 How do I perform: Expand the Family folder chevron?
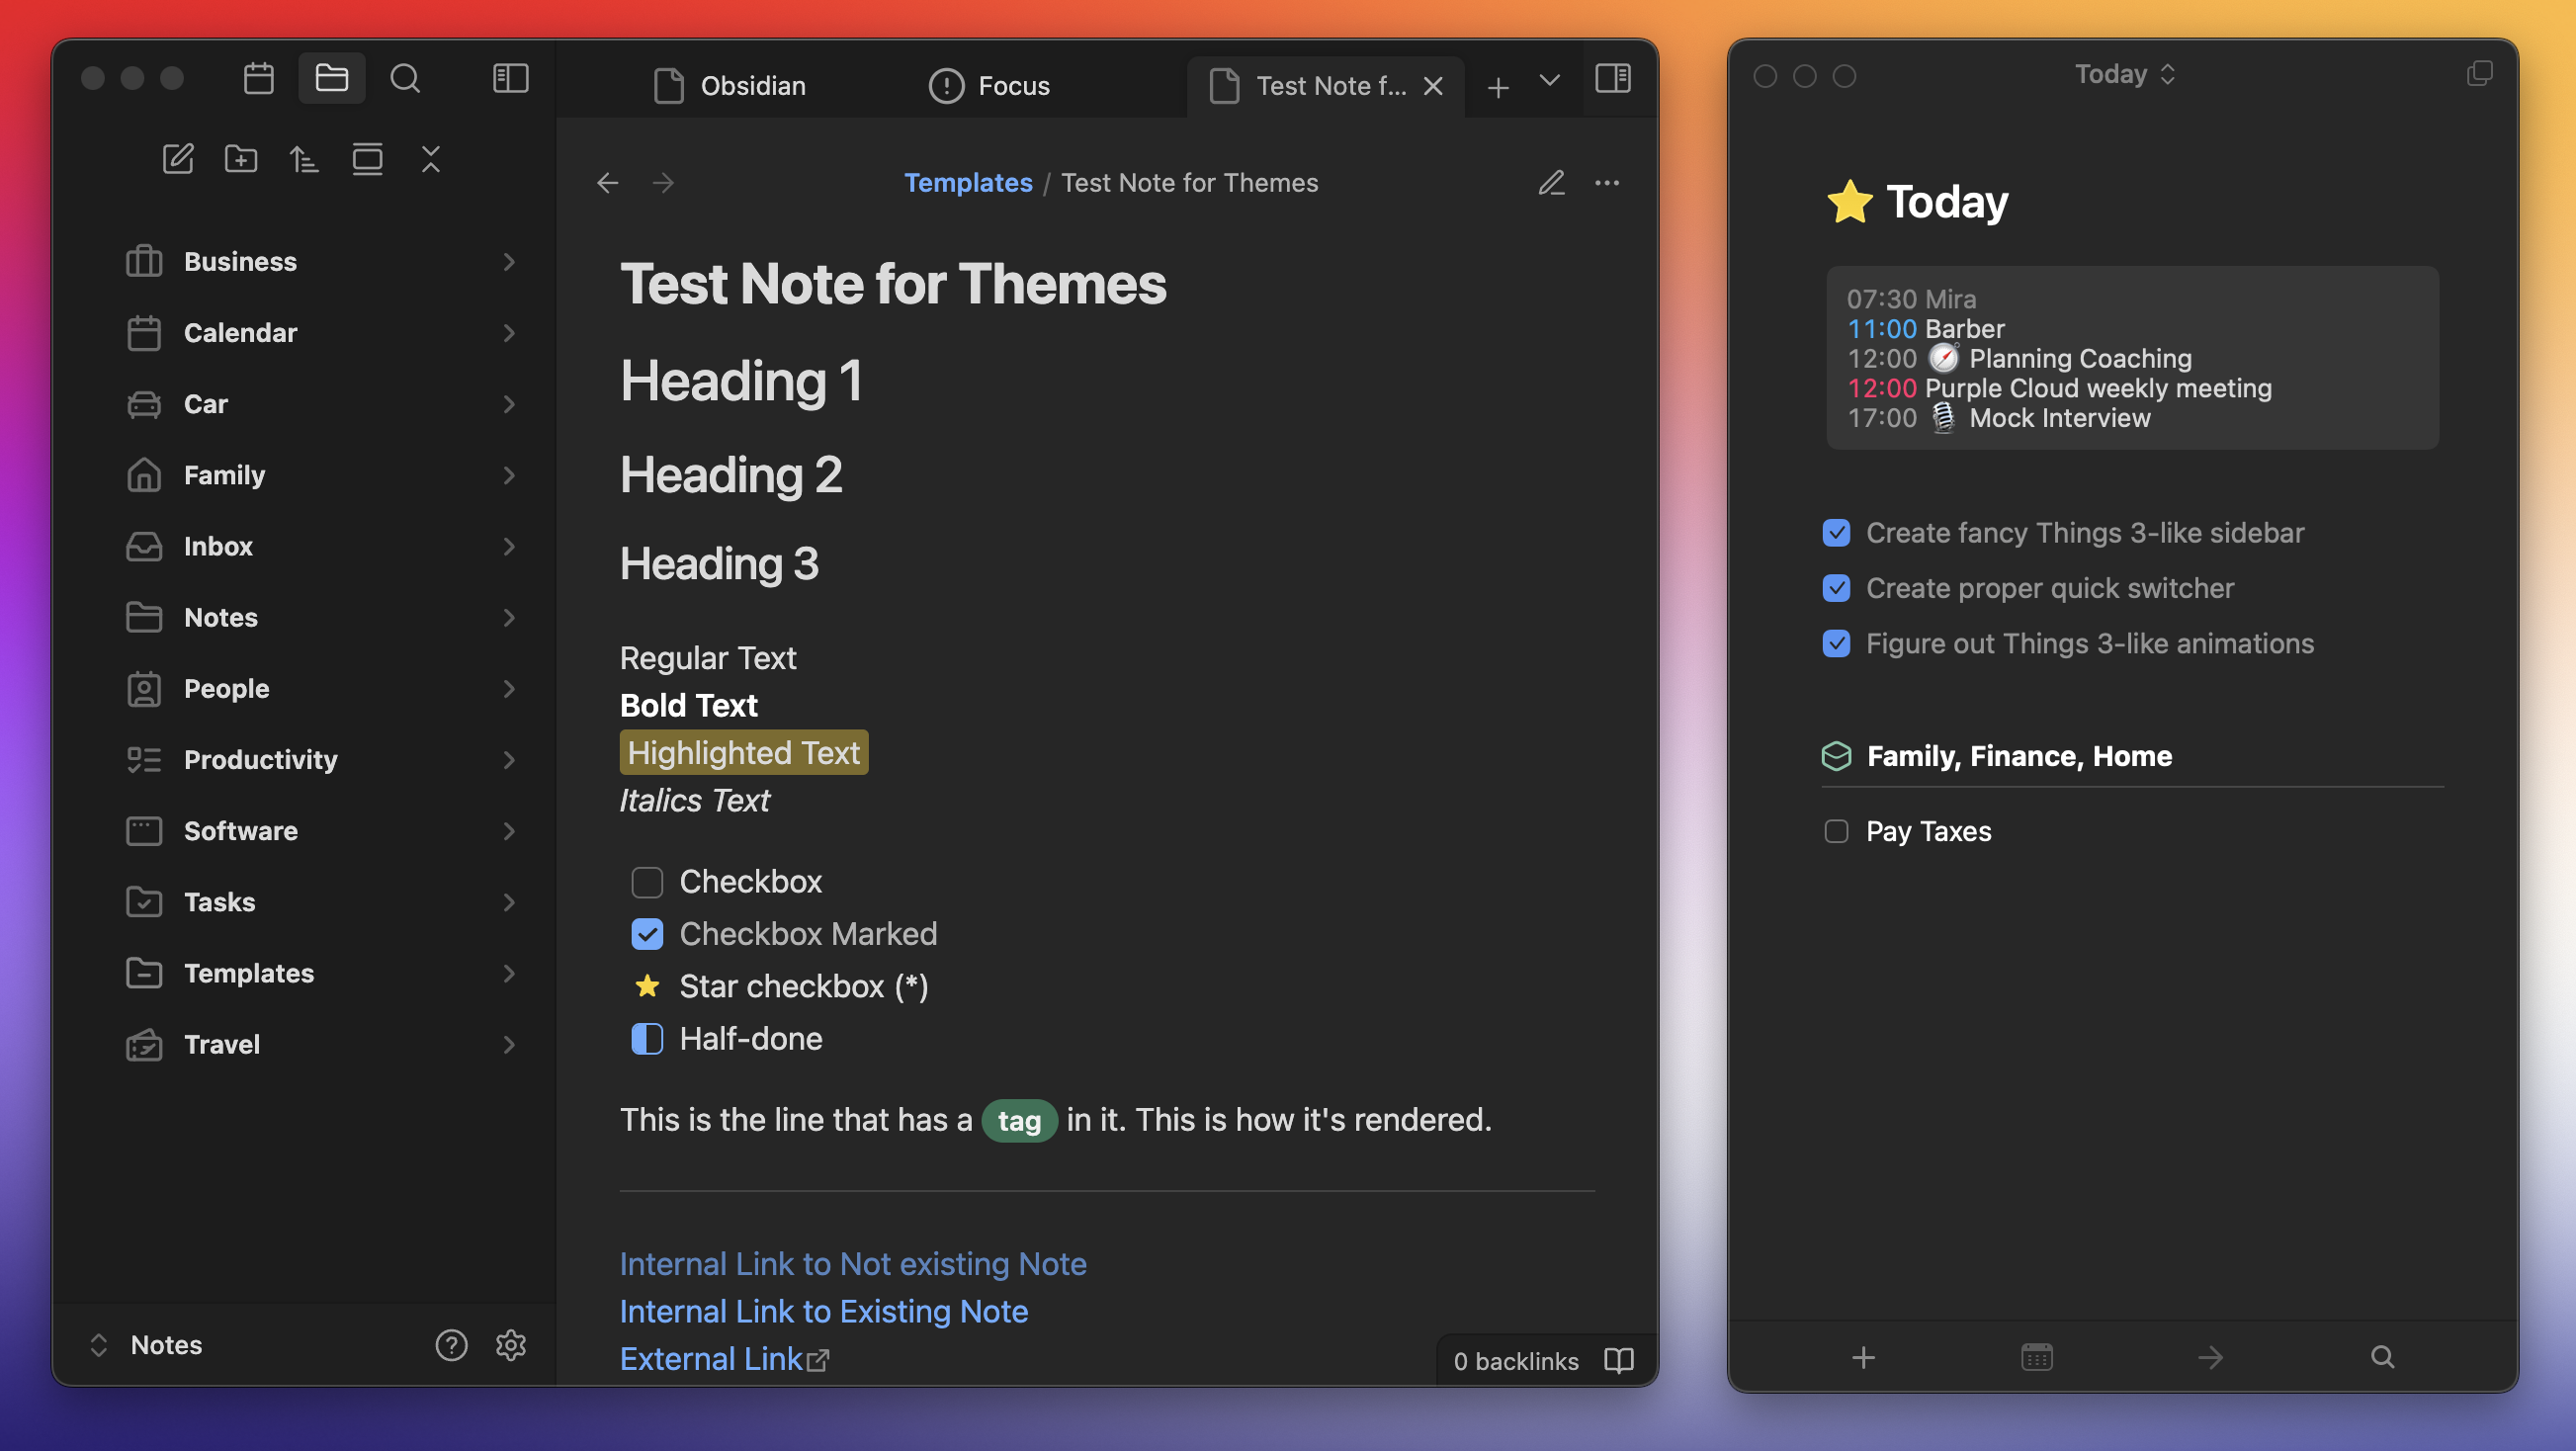[508, 475]
